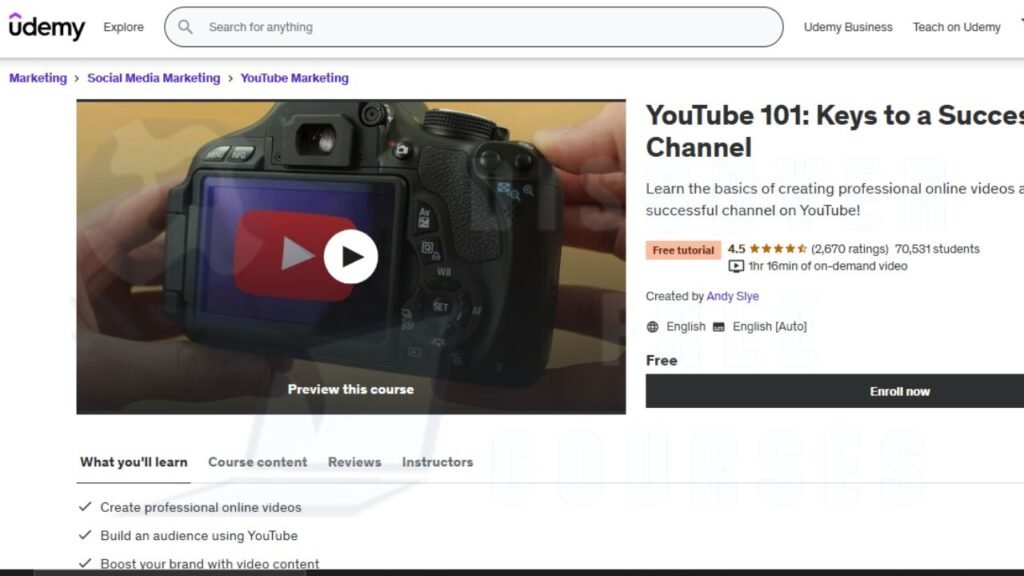
Task: Open Teach on Udemy link
Action: tap(957, 27)
